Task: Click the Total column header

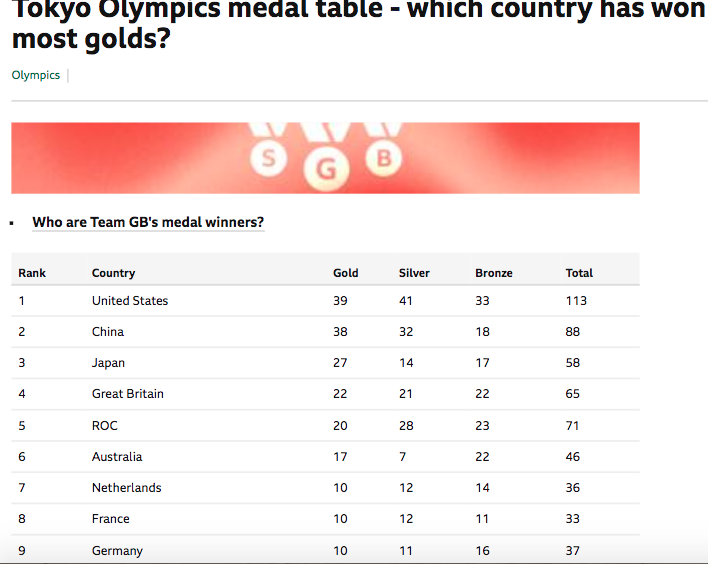Action: pyautogui.click(x=579, y=273)
